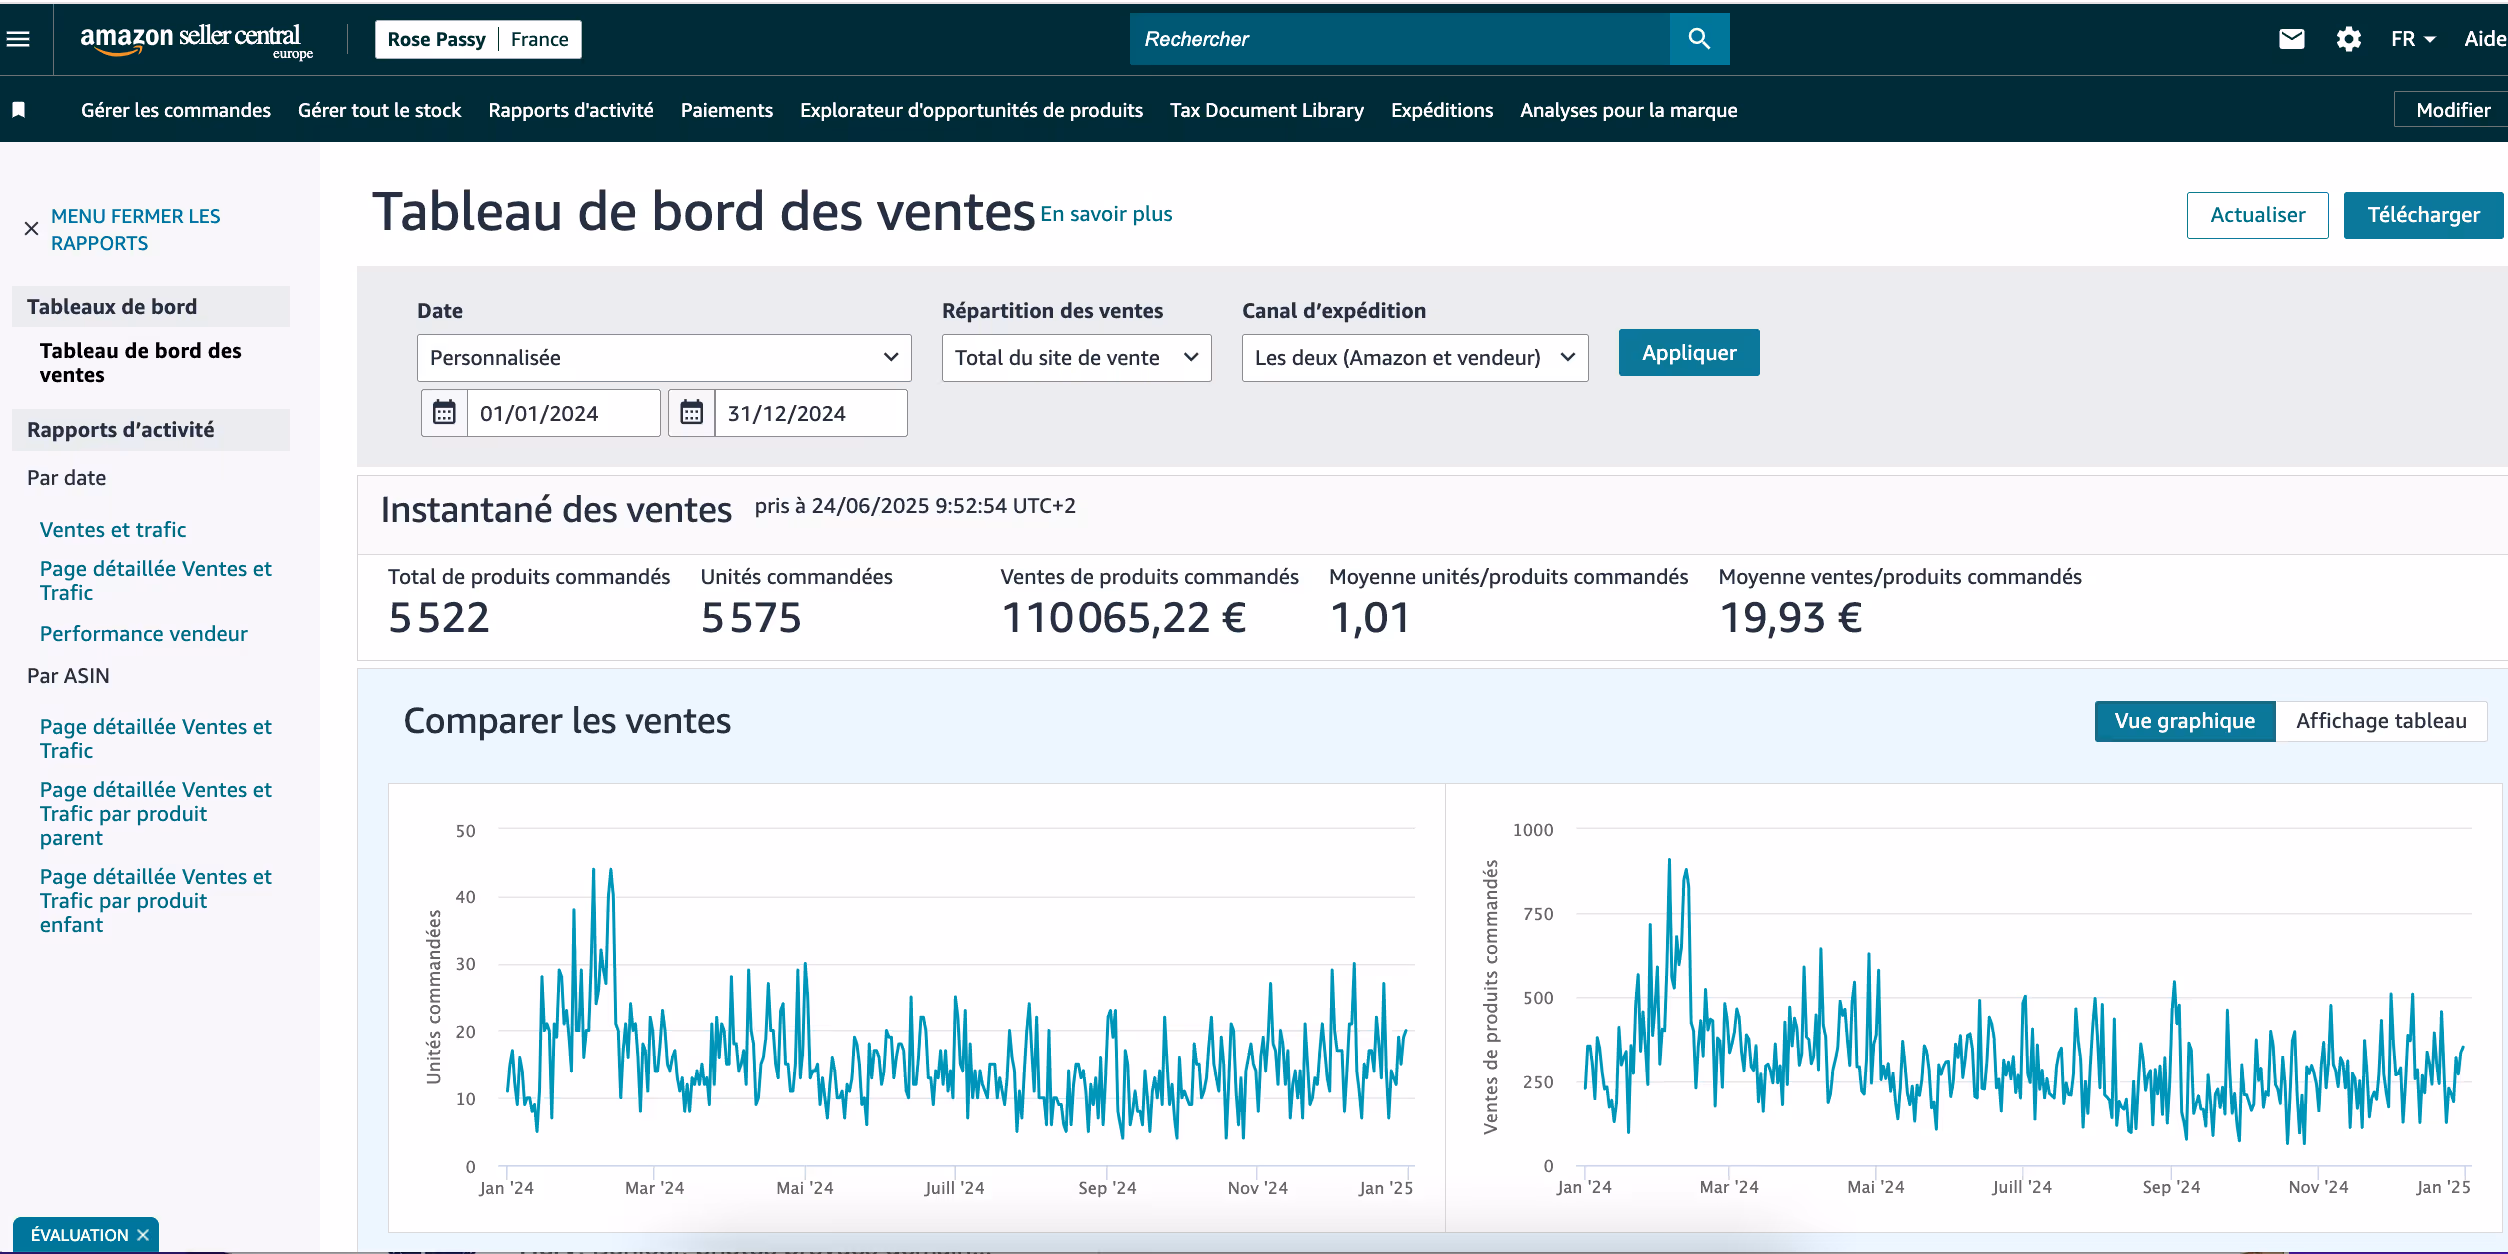The image size is (2508, 1254).
Task: Open Rapports d'activité in top menu
Action: point(570,110)
